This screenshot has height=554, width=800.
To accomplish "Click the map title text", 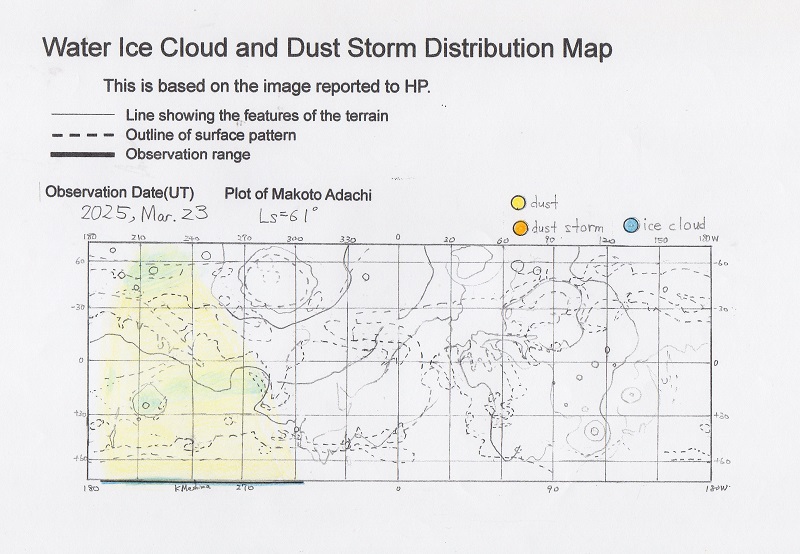I will pos(327,48).
